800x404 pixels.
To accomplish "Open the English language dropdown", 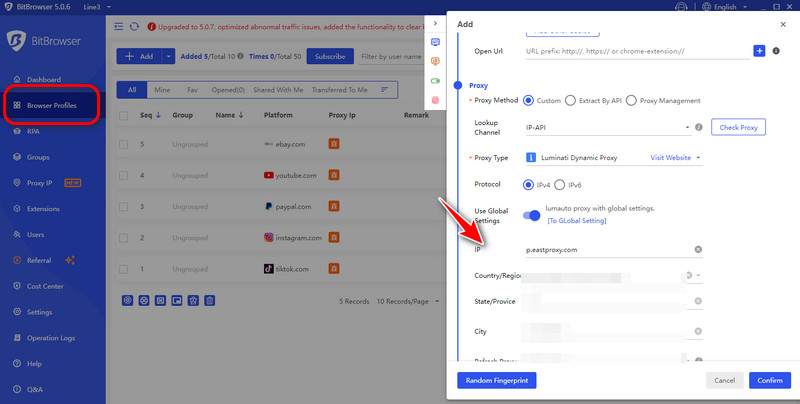I will tap(725, 7).
